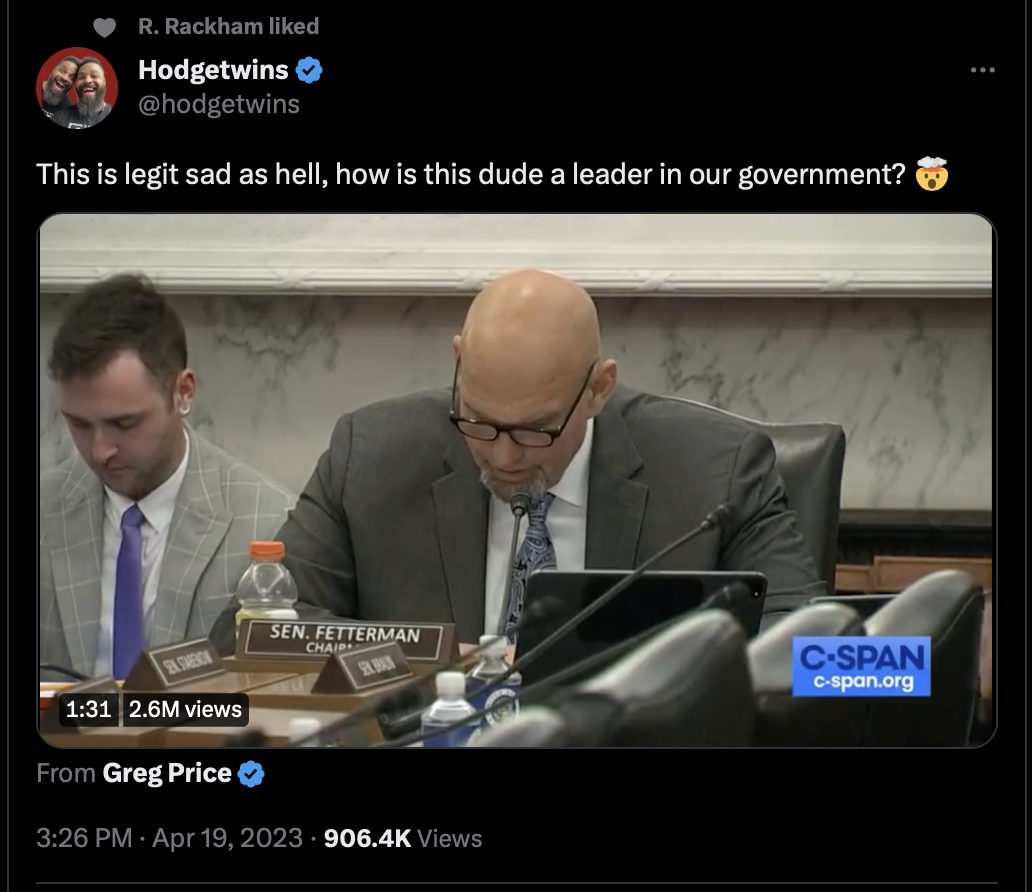
Task: Open Greg Price's profile from video credit
Action: (167, 774)
